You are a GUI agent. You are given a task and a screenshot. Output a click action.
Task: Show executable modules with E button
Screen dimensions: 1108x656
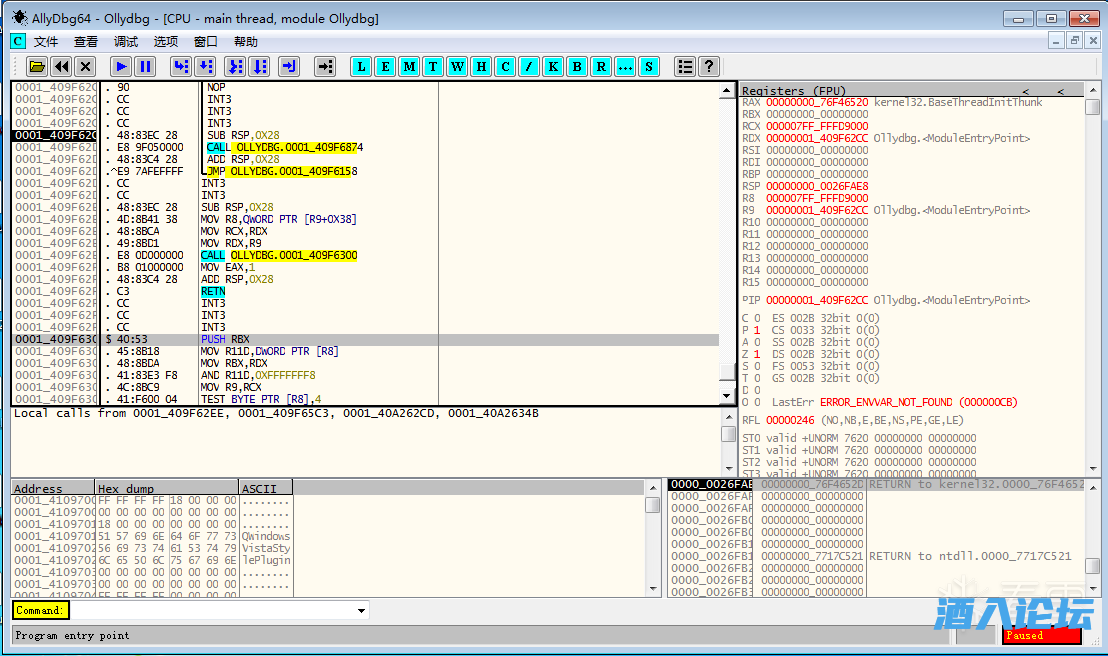click(385, 67)
